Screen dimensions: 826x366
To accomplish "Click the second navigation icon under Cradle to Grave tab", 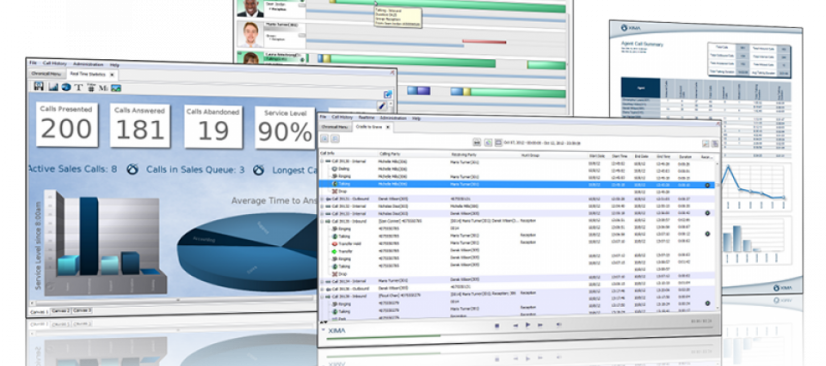I will [335, 139].
